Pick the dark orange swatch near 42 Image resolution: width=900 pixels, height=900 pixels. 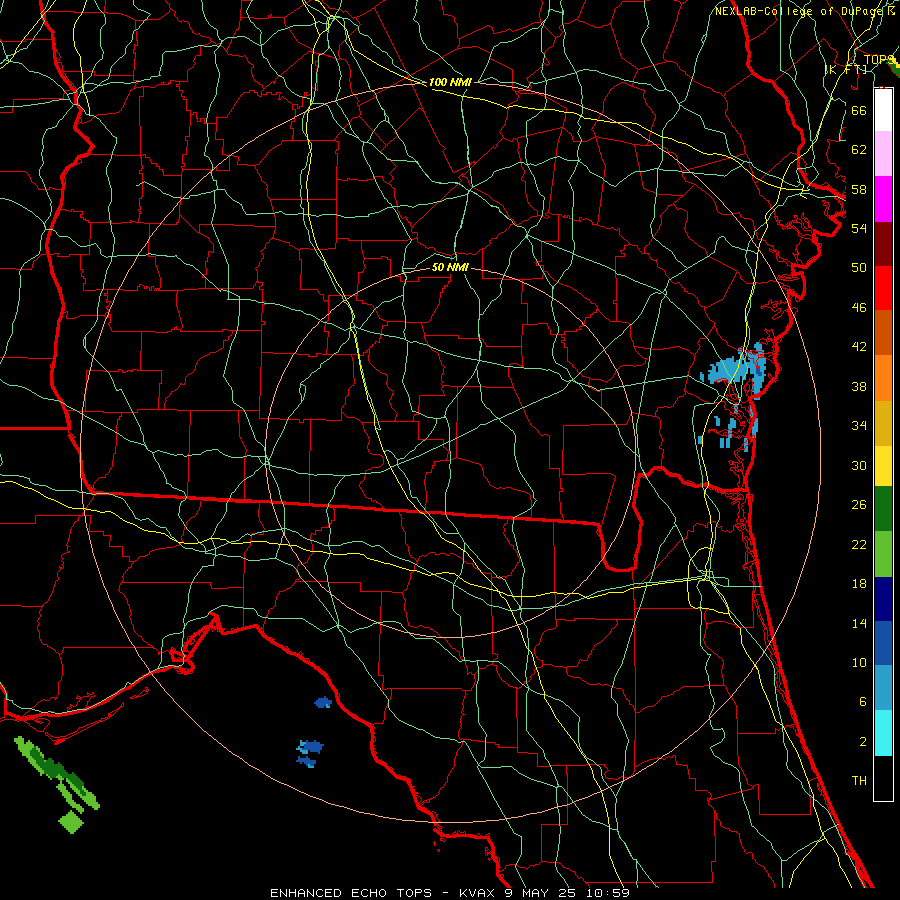point(883,332)
